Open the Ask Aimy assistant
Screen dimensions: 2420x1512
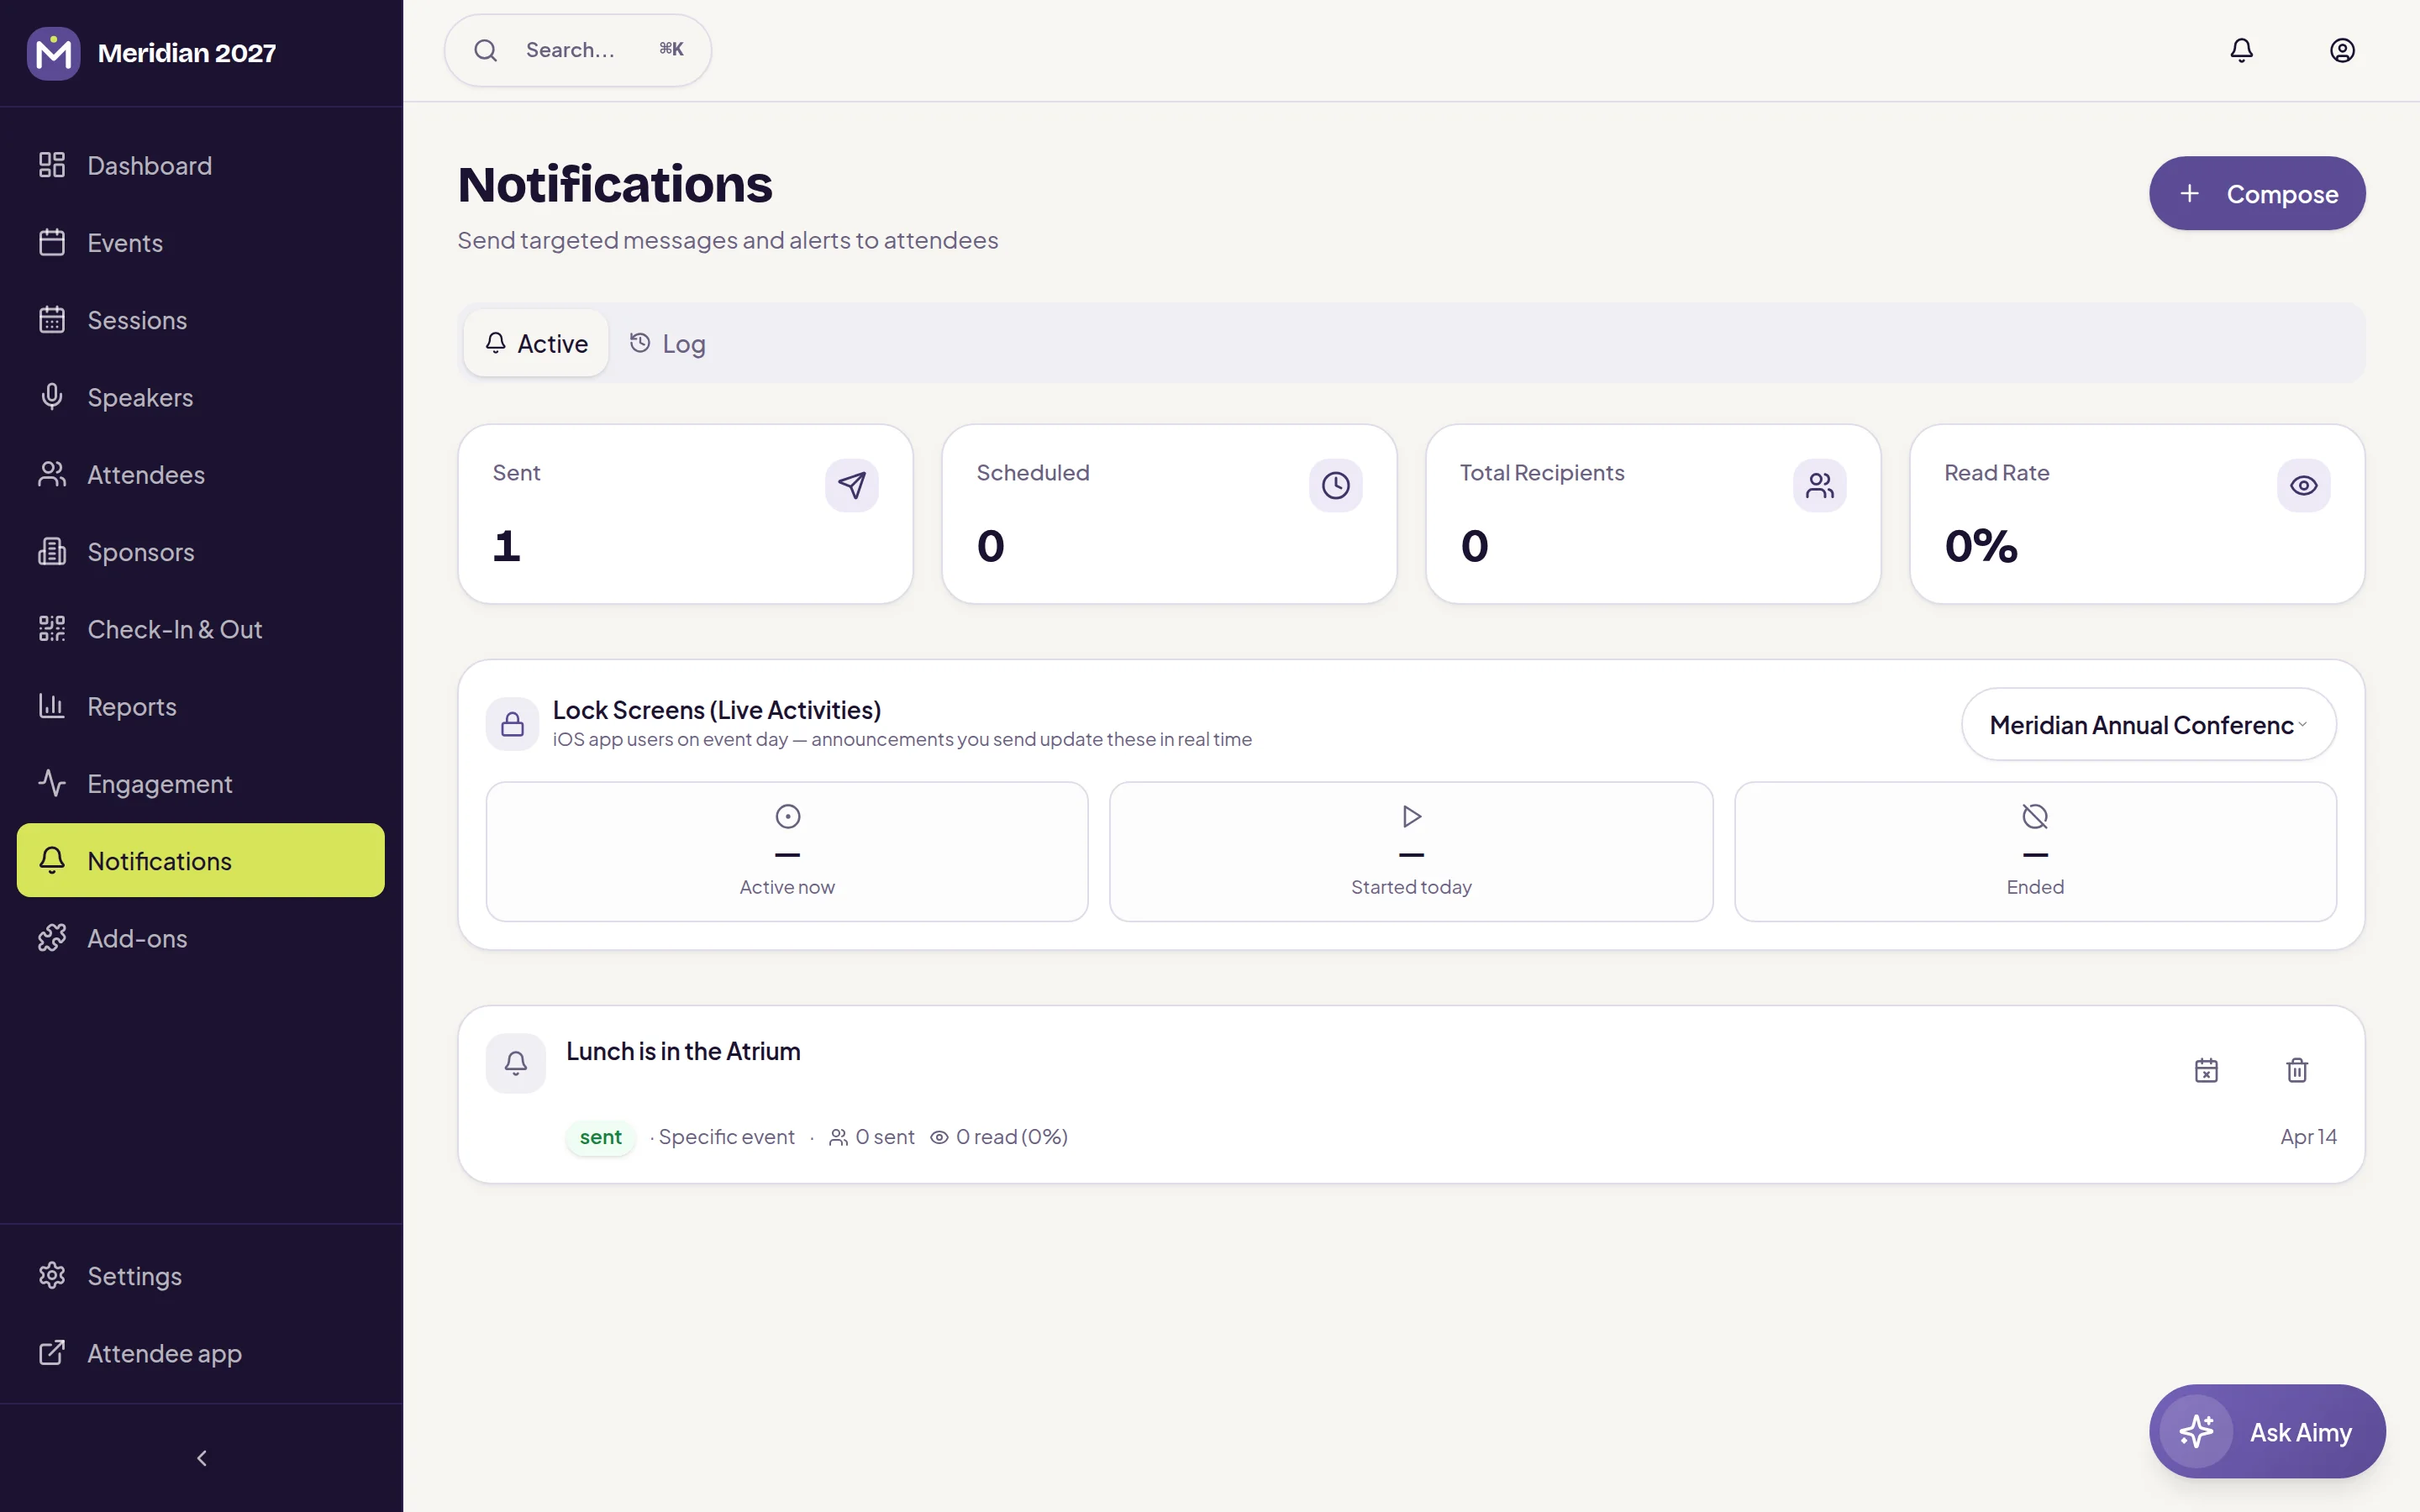2267,1431
